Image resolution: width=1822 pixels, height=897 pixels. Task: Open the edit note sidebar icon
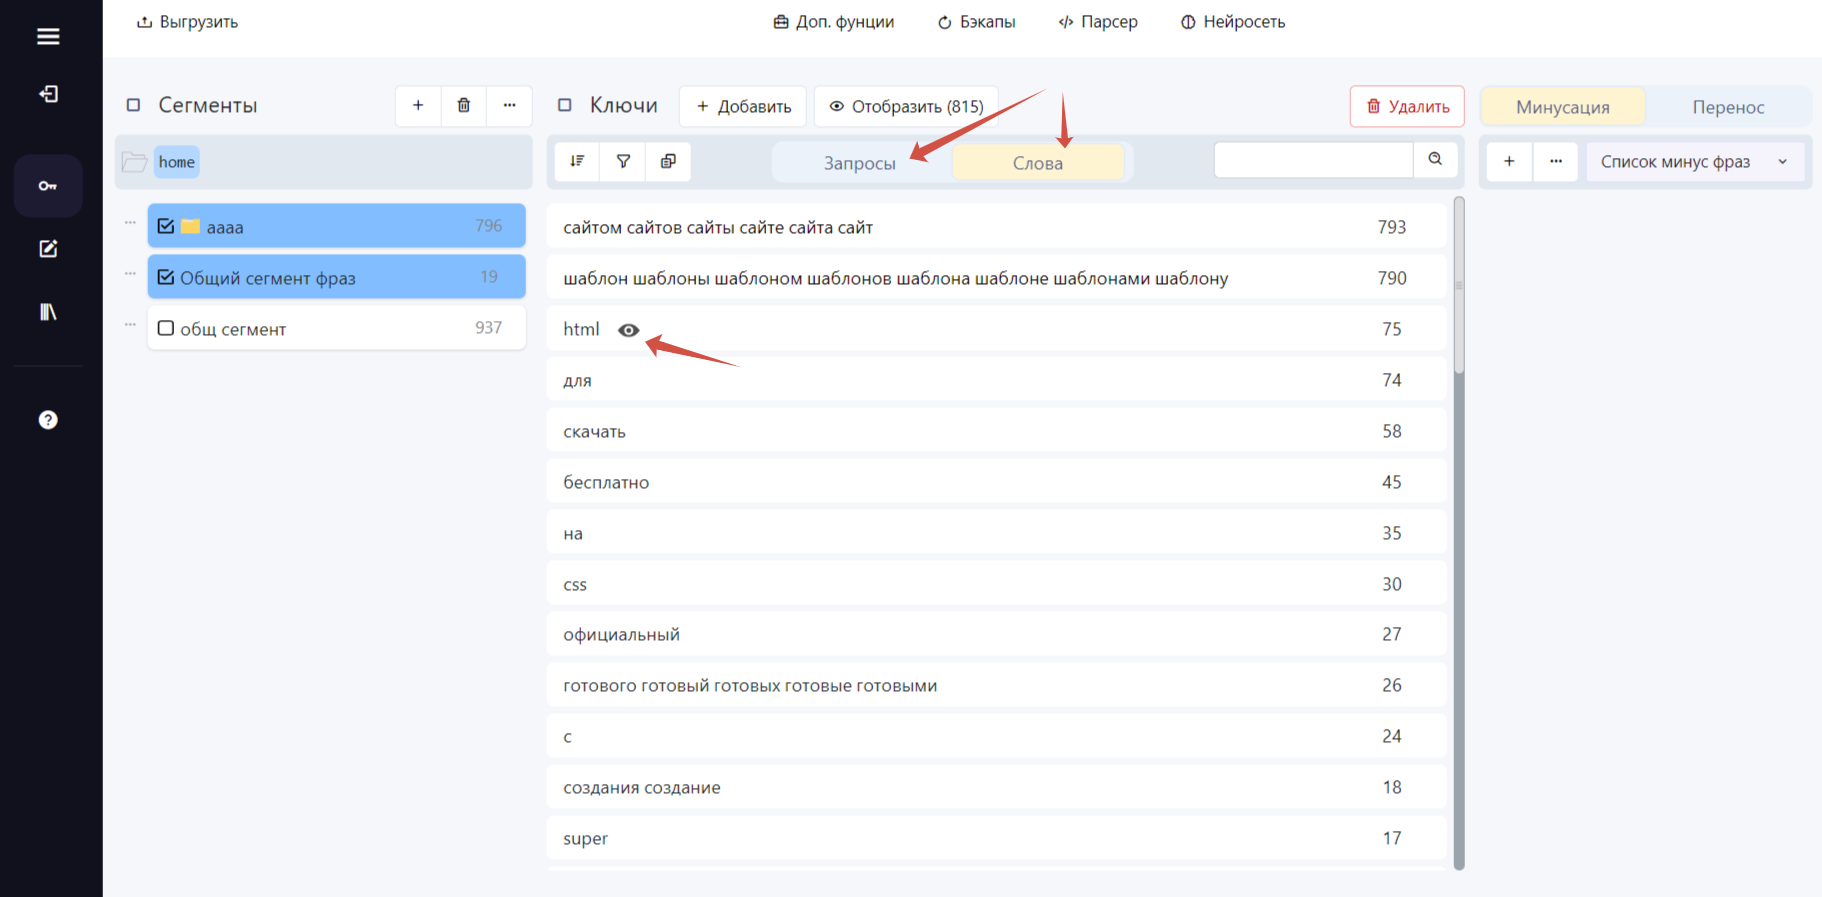(48, 249)
